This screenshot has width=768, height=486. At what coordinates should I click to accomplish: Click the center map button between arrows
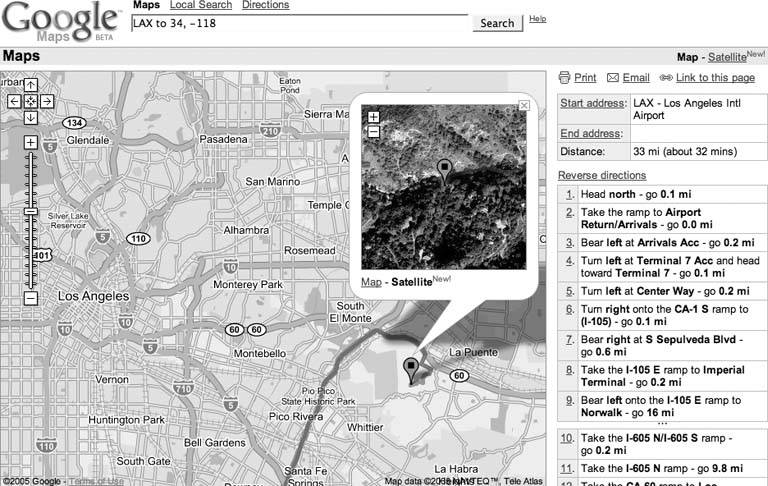pos(30,101)
